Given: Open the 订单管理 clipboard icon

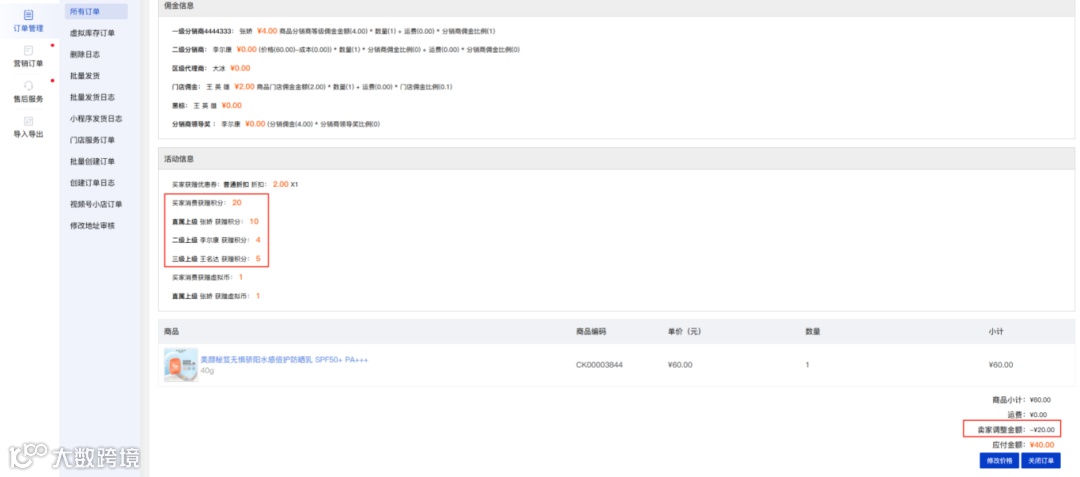Looking at the screenshot, I should pos(28,14).
